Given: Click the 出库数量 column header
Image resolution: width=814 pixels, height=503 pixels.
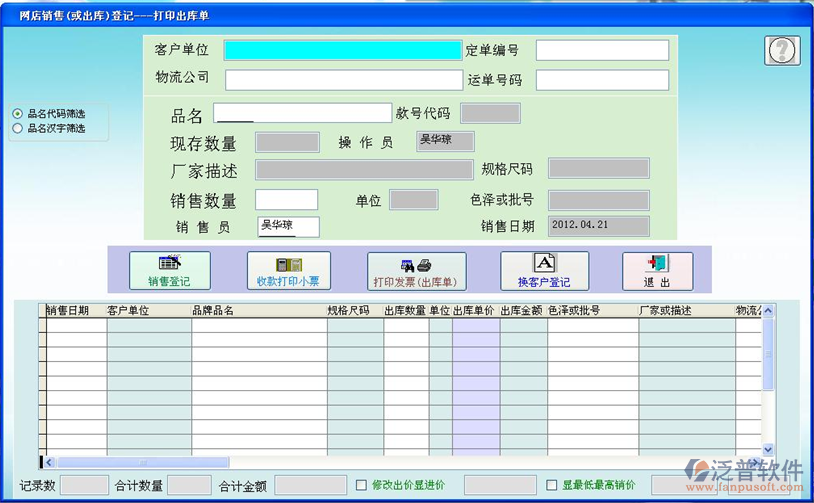Looking at the screenshot, I should [406, 310].
